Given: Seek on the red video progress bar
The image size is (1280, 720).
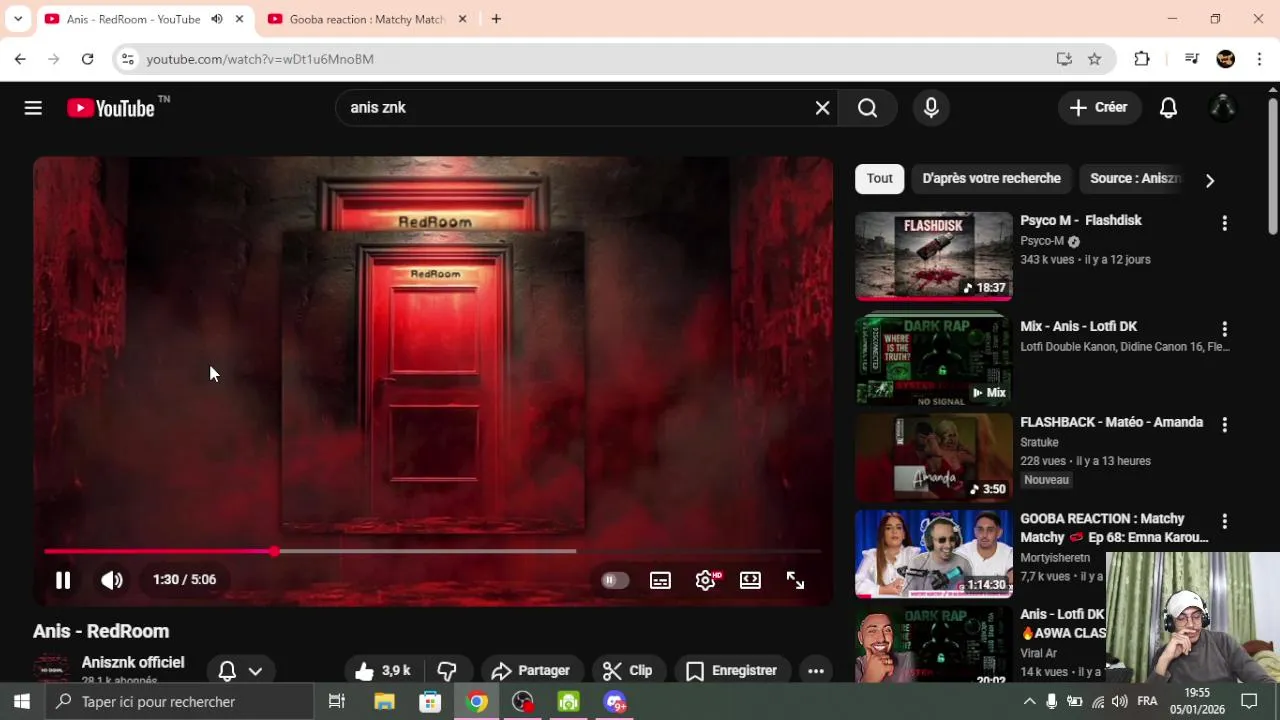Looking at the screenshot, I should (433, 551).
